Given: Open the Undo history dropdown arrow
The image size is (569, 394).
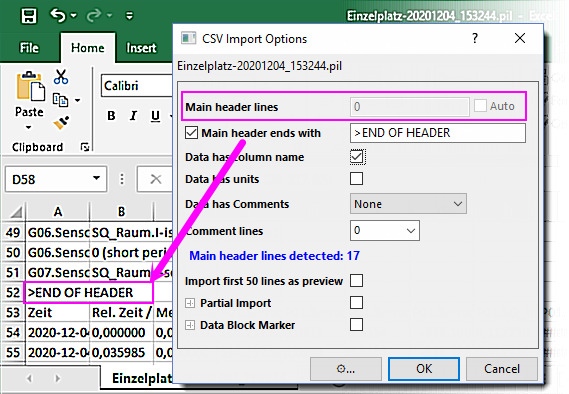Looking at the screenshot, I should pos(74,16).
